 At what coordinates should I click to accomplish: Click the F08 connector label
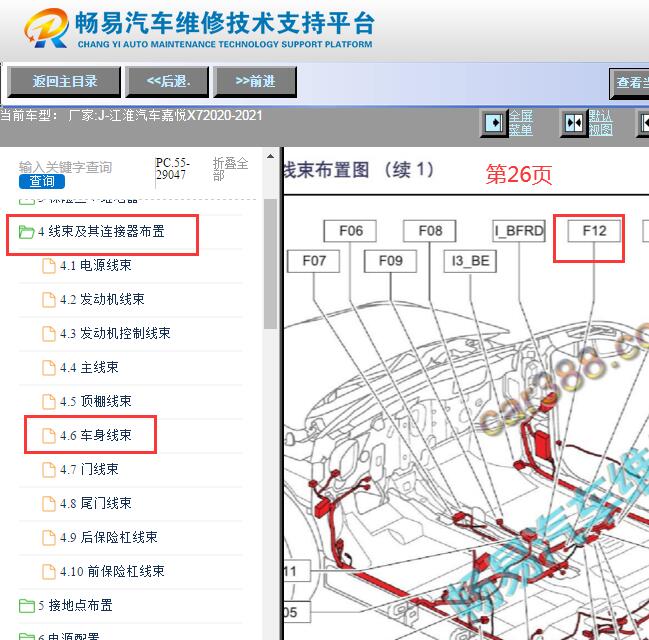(x=430, y=231)
